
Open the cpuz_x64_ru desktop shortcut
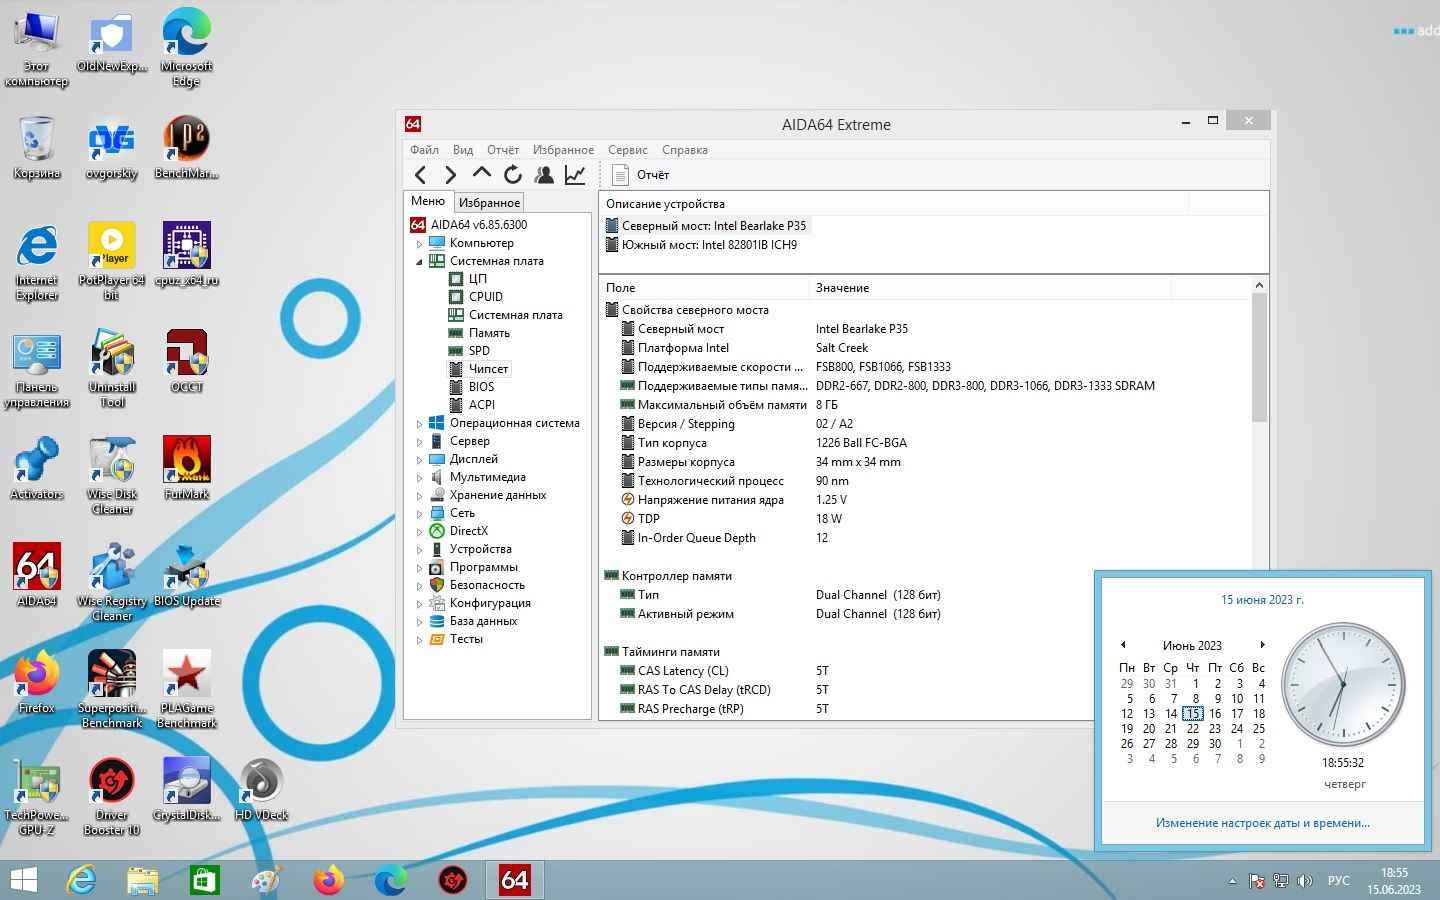coord(187,254)
